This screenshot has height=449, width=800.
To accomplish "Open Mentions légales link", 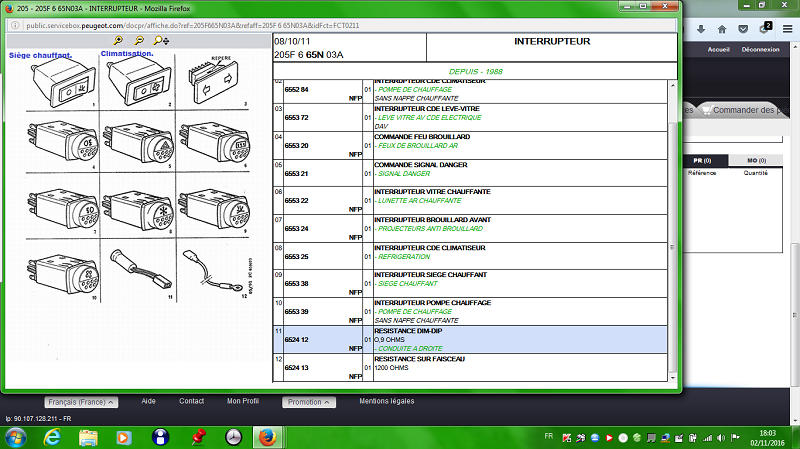I will [x=387, y=401].
